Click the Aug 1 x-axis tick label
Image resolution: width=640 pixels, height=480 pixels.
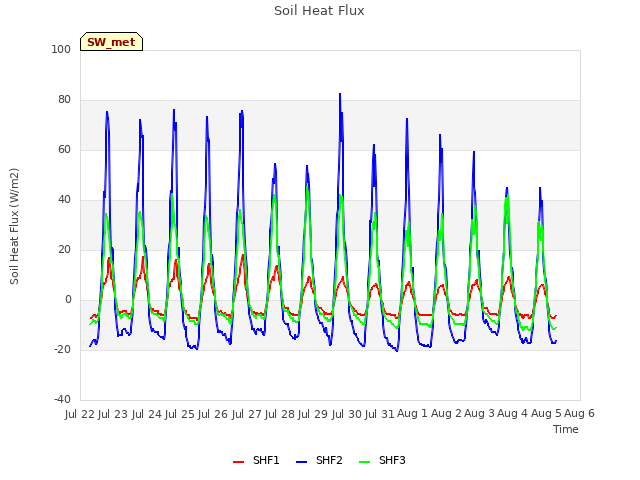pyautogui.click(x=412, y=414)
